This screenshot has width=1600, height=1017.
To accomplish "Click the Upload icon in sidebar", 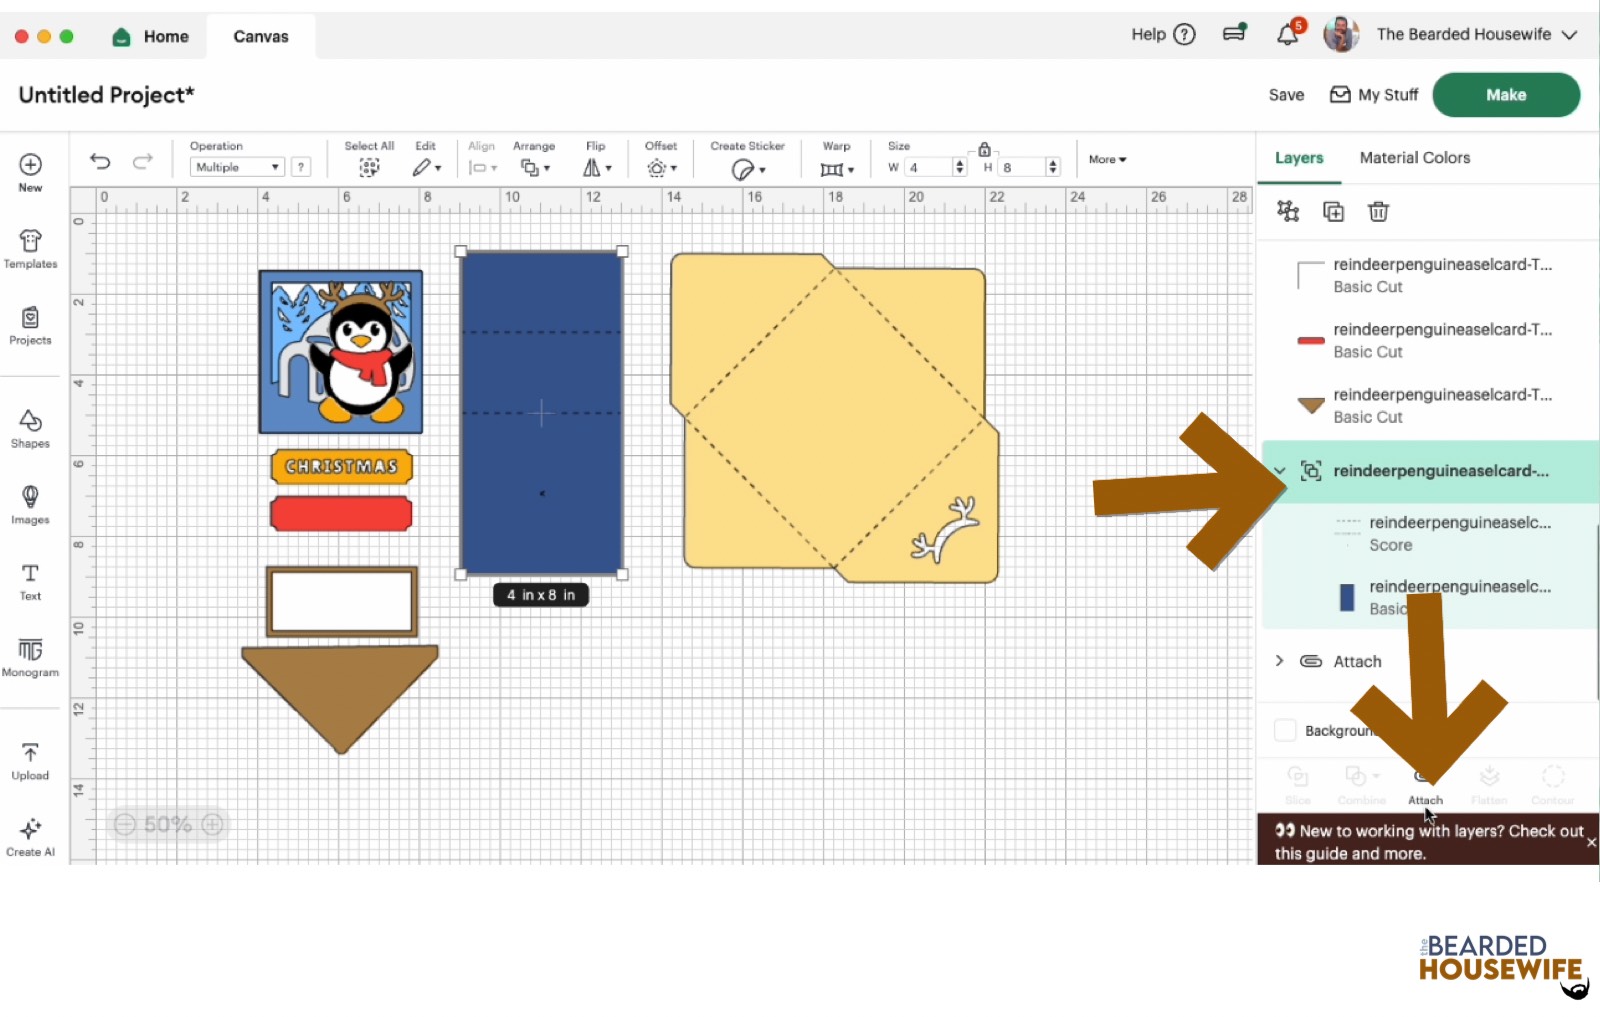I will tap(30, 760).
